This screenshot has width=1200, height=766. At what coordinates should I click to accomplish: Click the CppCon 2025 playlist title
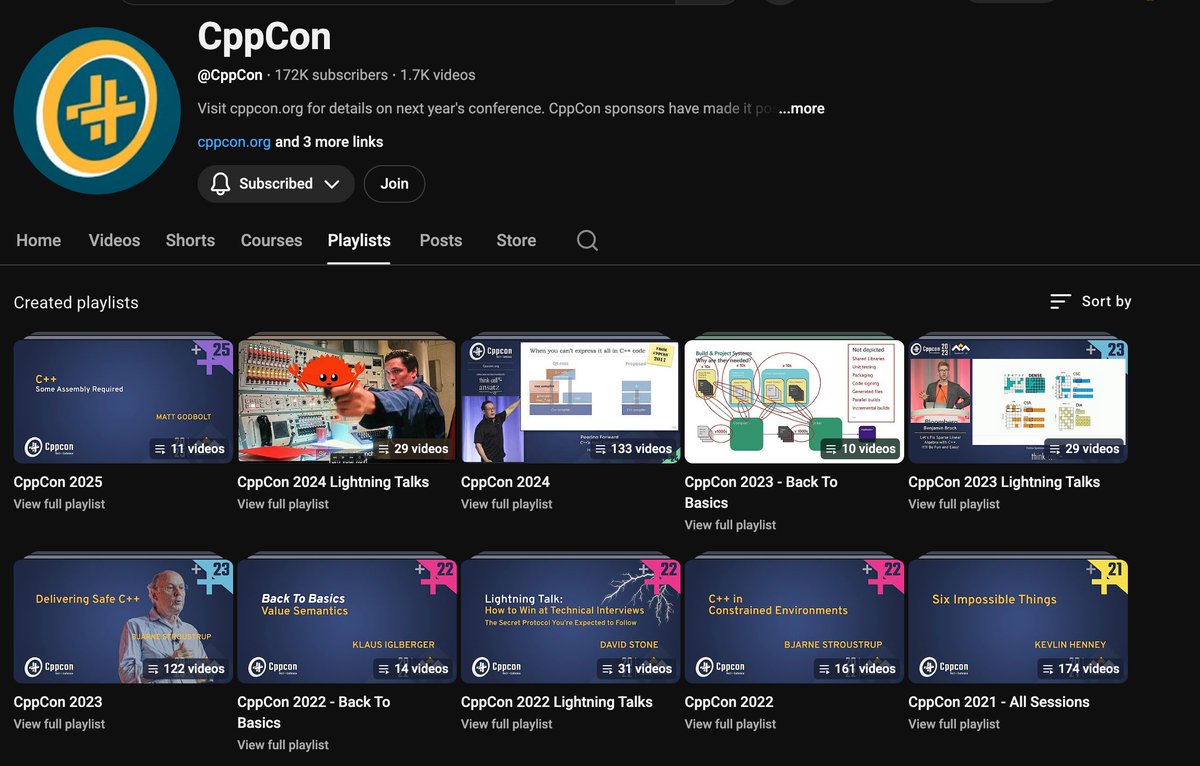pos(58,482)
